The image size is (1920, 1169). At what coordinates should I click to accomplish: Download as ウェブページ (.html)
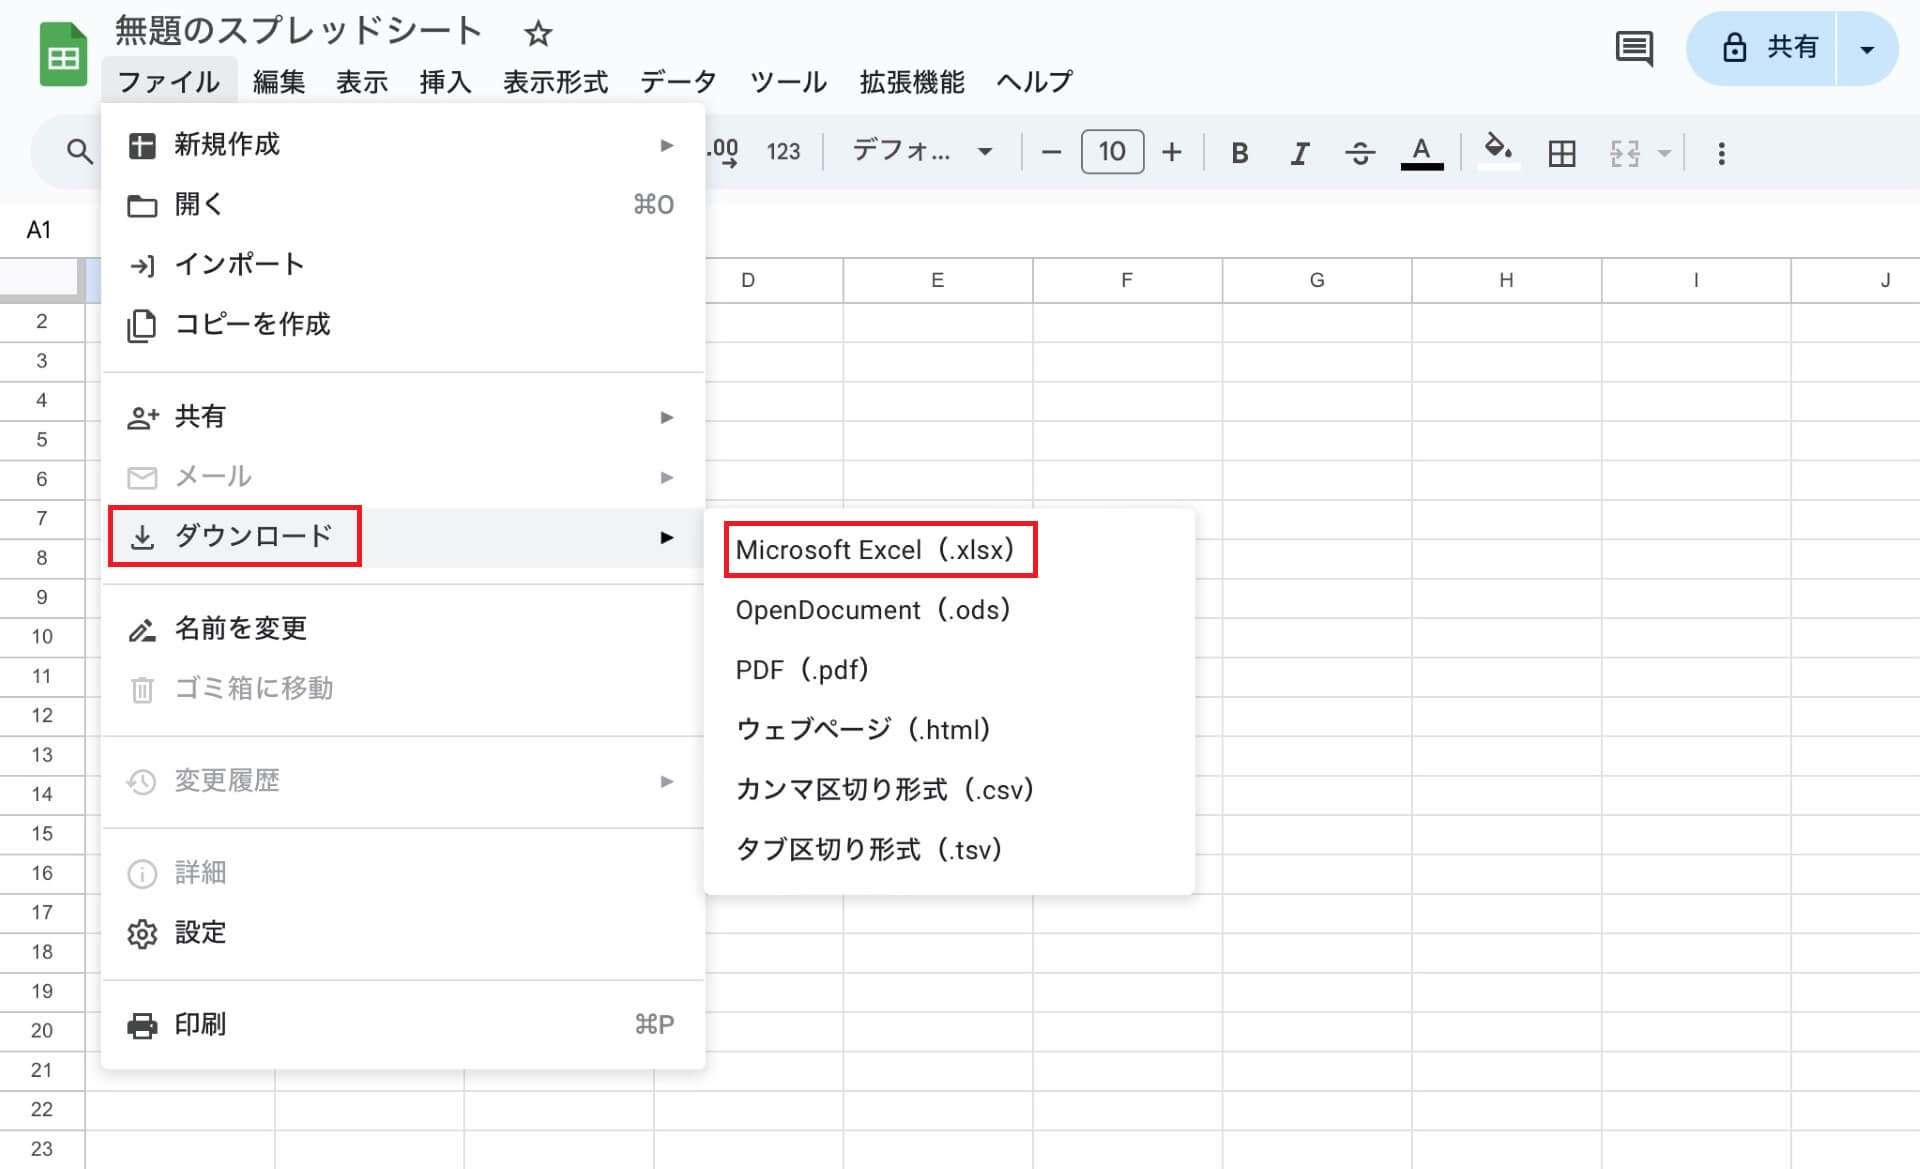point(949,730)
